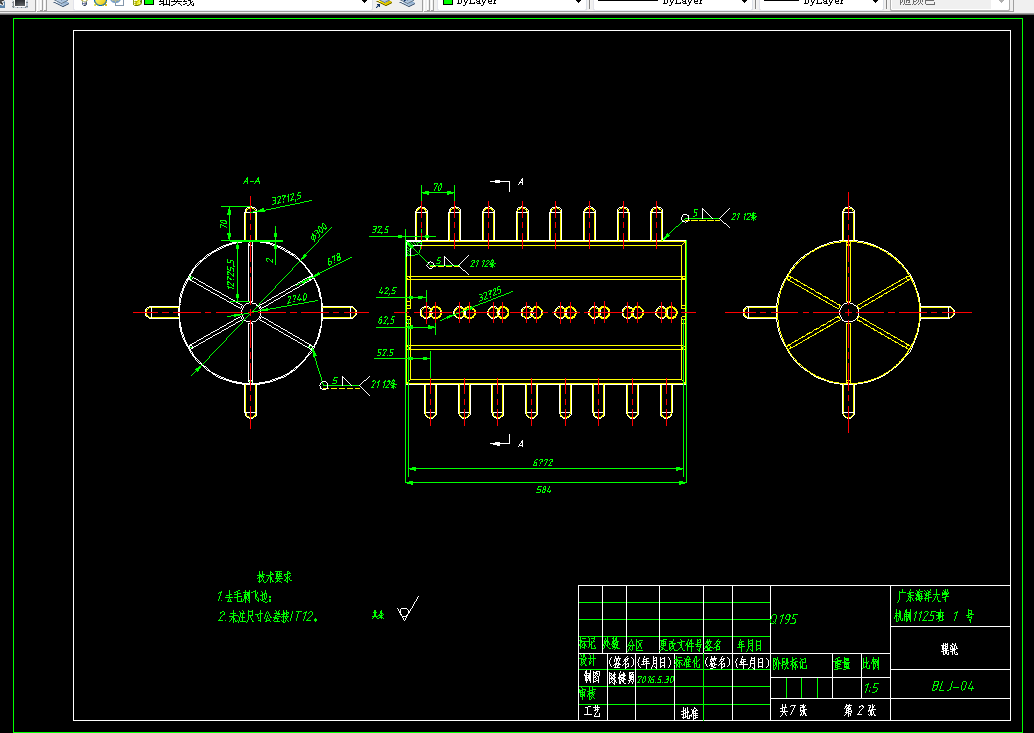Select the 阶段标记 cell text
Viewport: 1034px width, 733px height.
point(789,664)
